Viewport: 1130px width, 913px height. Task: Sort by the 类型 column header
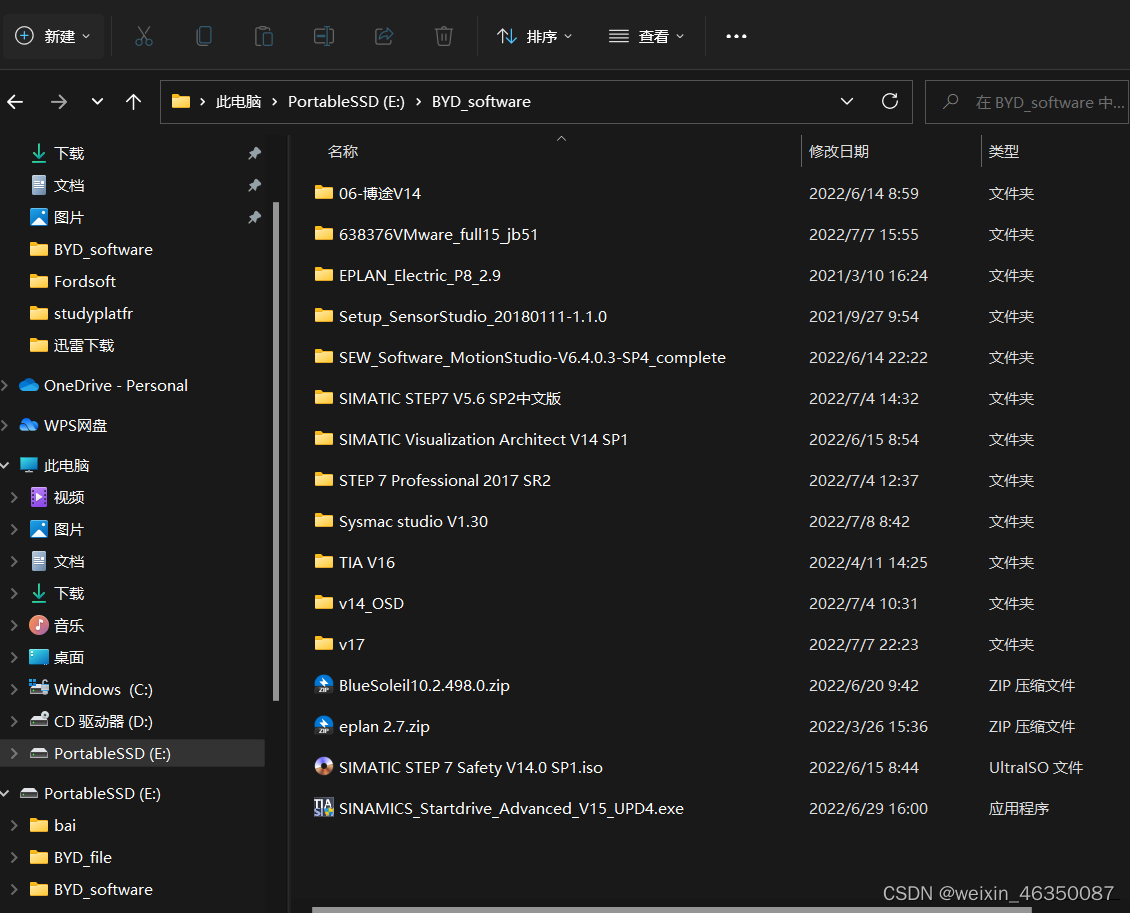pyautogui.click(x=1004, y=151)
